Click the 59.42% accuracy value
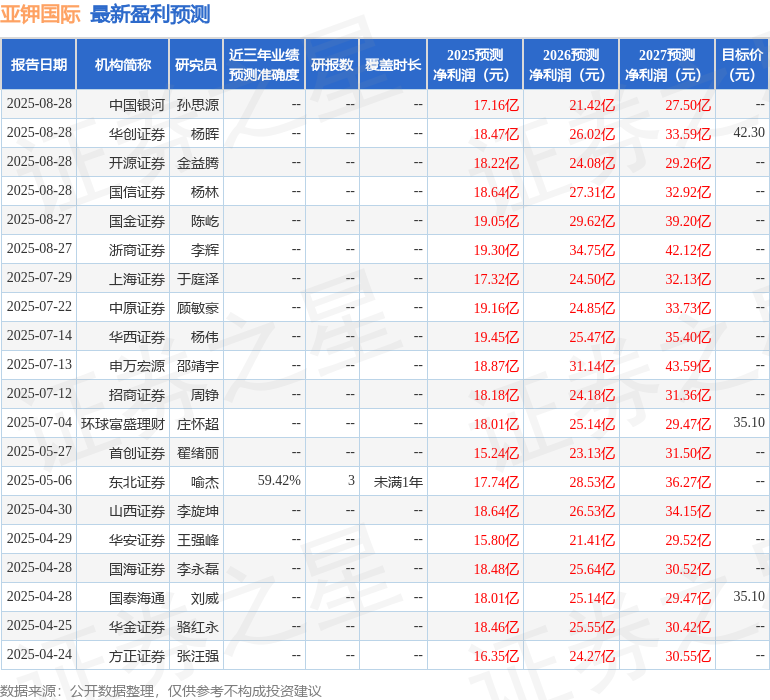 [279, 480]
